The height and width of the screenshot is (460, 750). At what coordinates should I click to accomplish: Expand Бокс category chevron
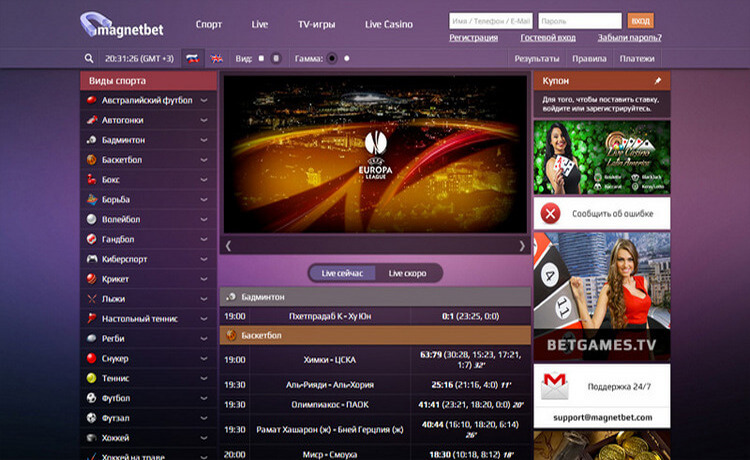pyautogui.click(x=204, y=180)
